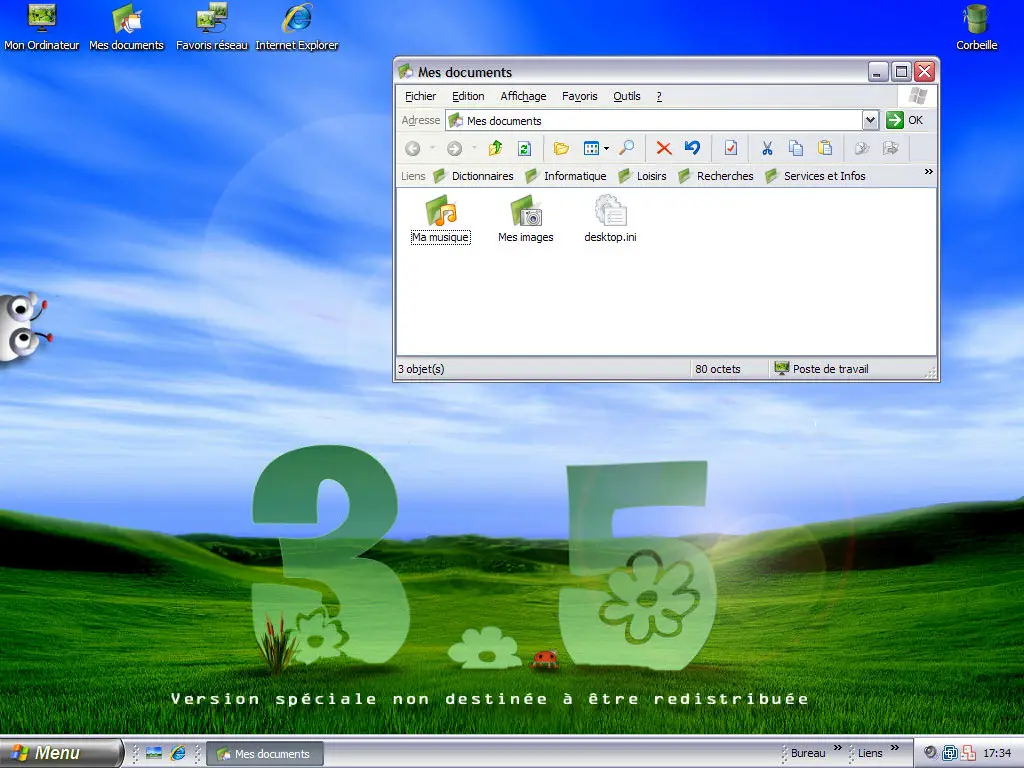Open Mon Ordinateur desktop icon
Screen dimensions: 1024x768
point(42,27)
